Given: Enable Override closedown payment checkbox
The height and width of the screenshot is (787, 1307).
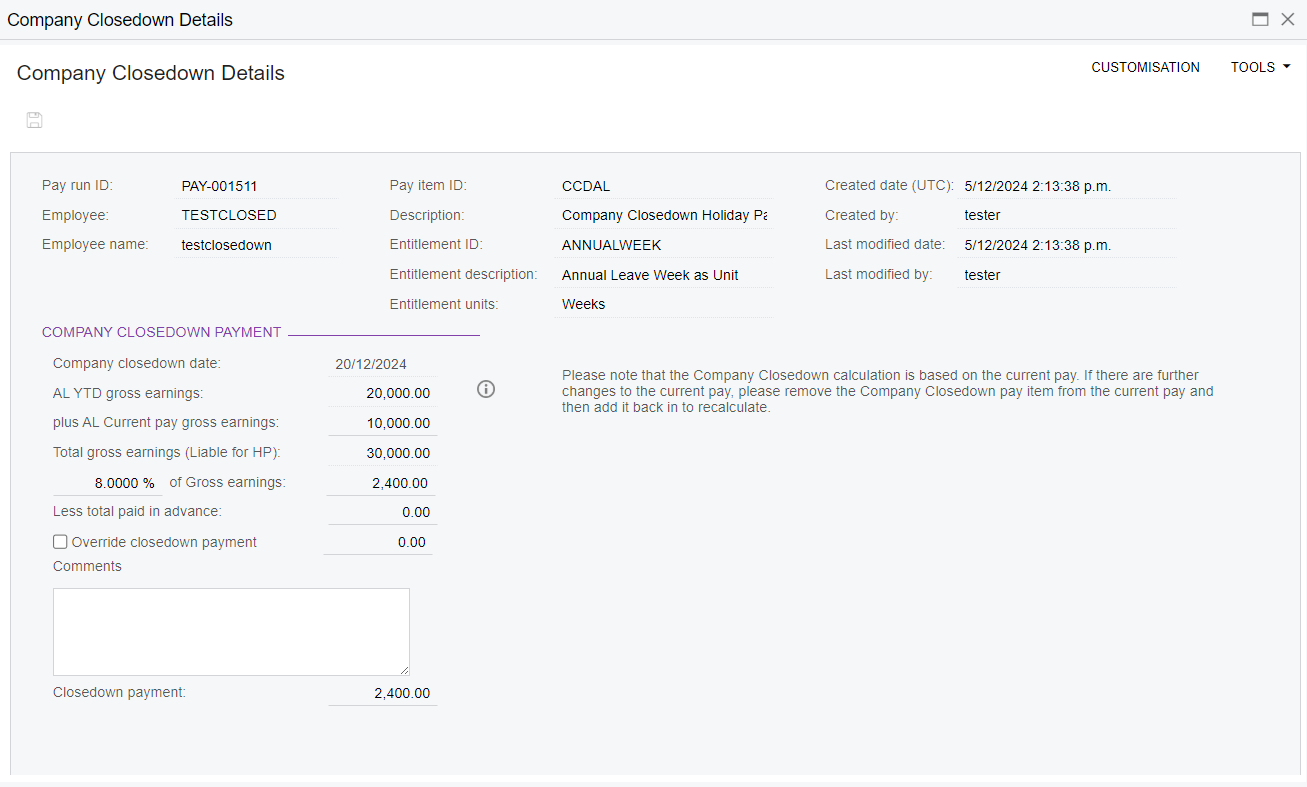Looking at the screenshot, I should (61, 542).
